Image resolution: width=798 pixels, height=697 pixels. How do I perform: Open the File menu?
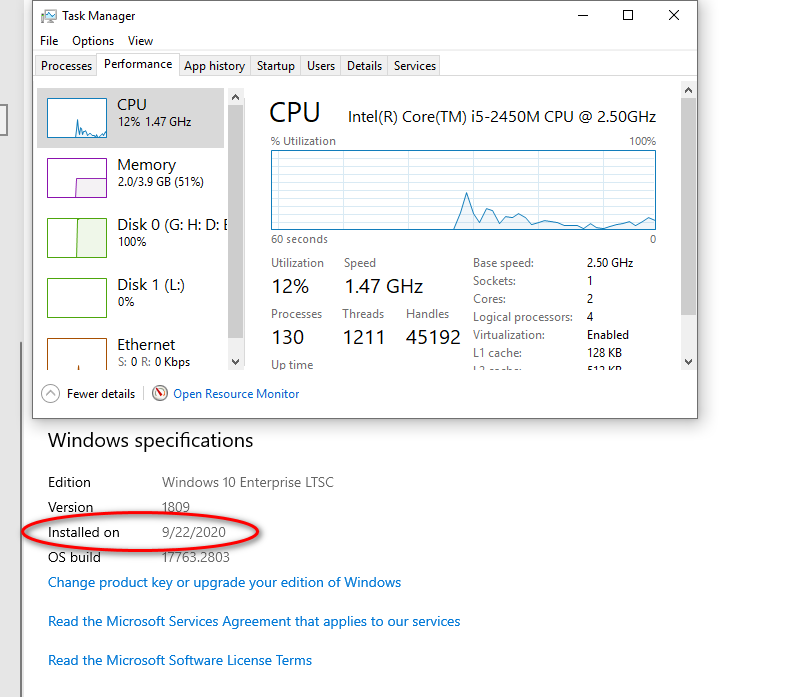click(49, 41)
